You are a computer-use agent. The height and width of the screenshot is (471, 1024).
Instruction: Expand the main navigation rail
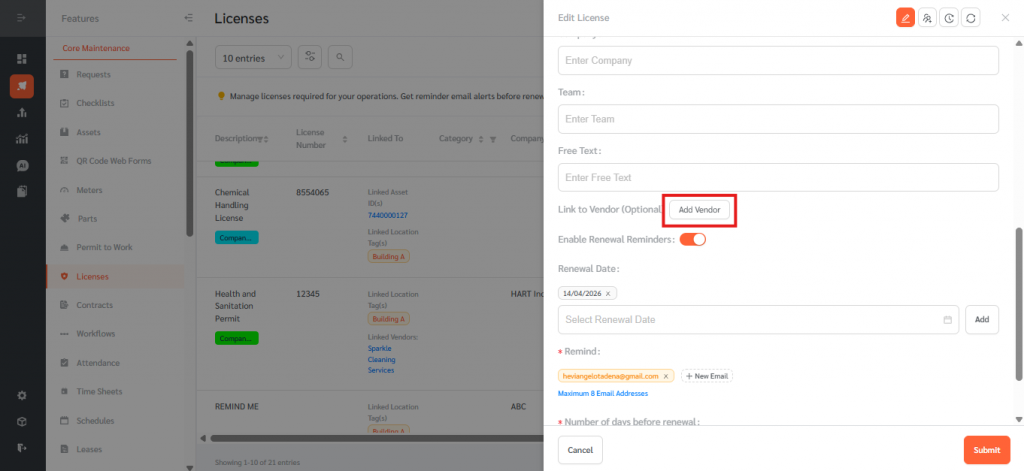22,18
